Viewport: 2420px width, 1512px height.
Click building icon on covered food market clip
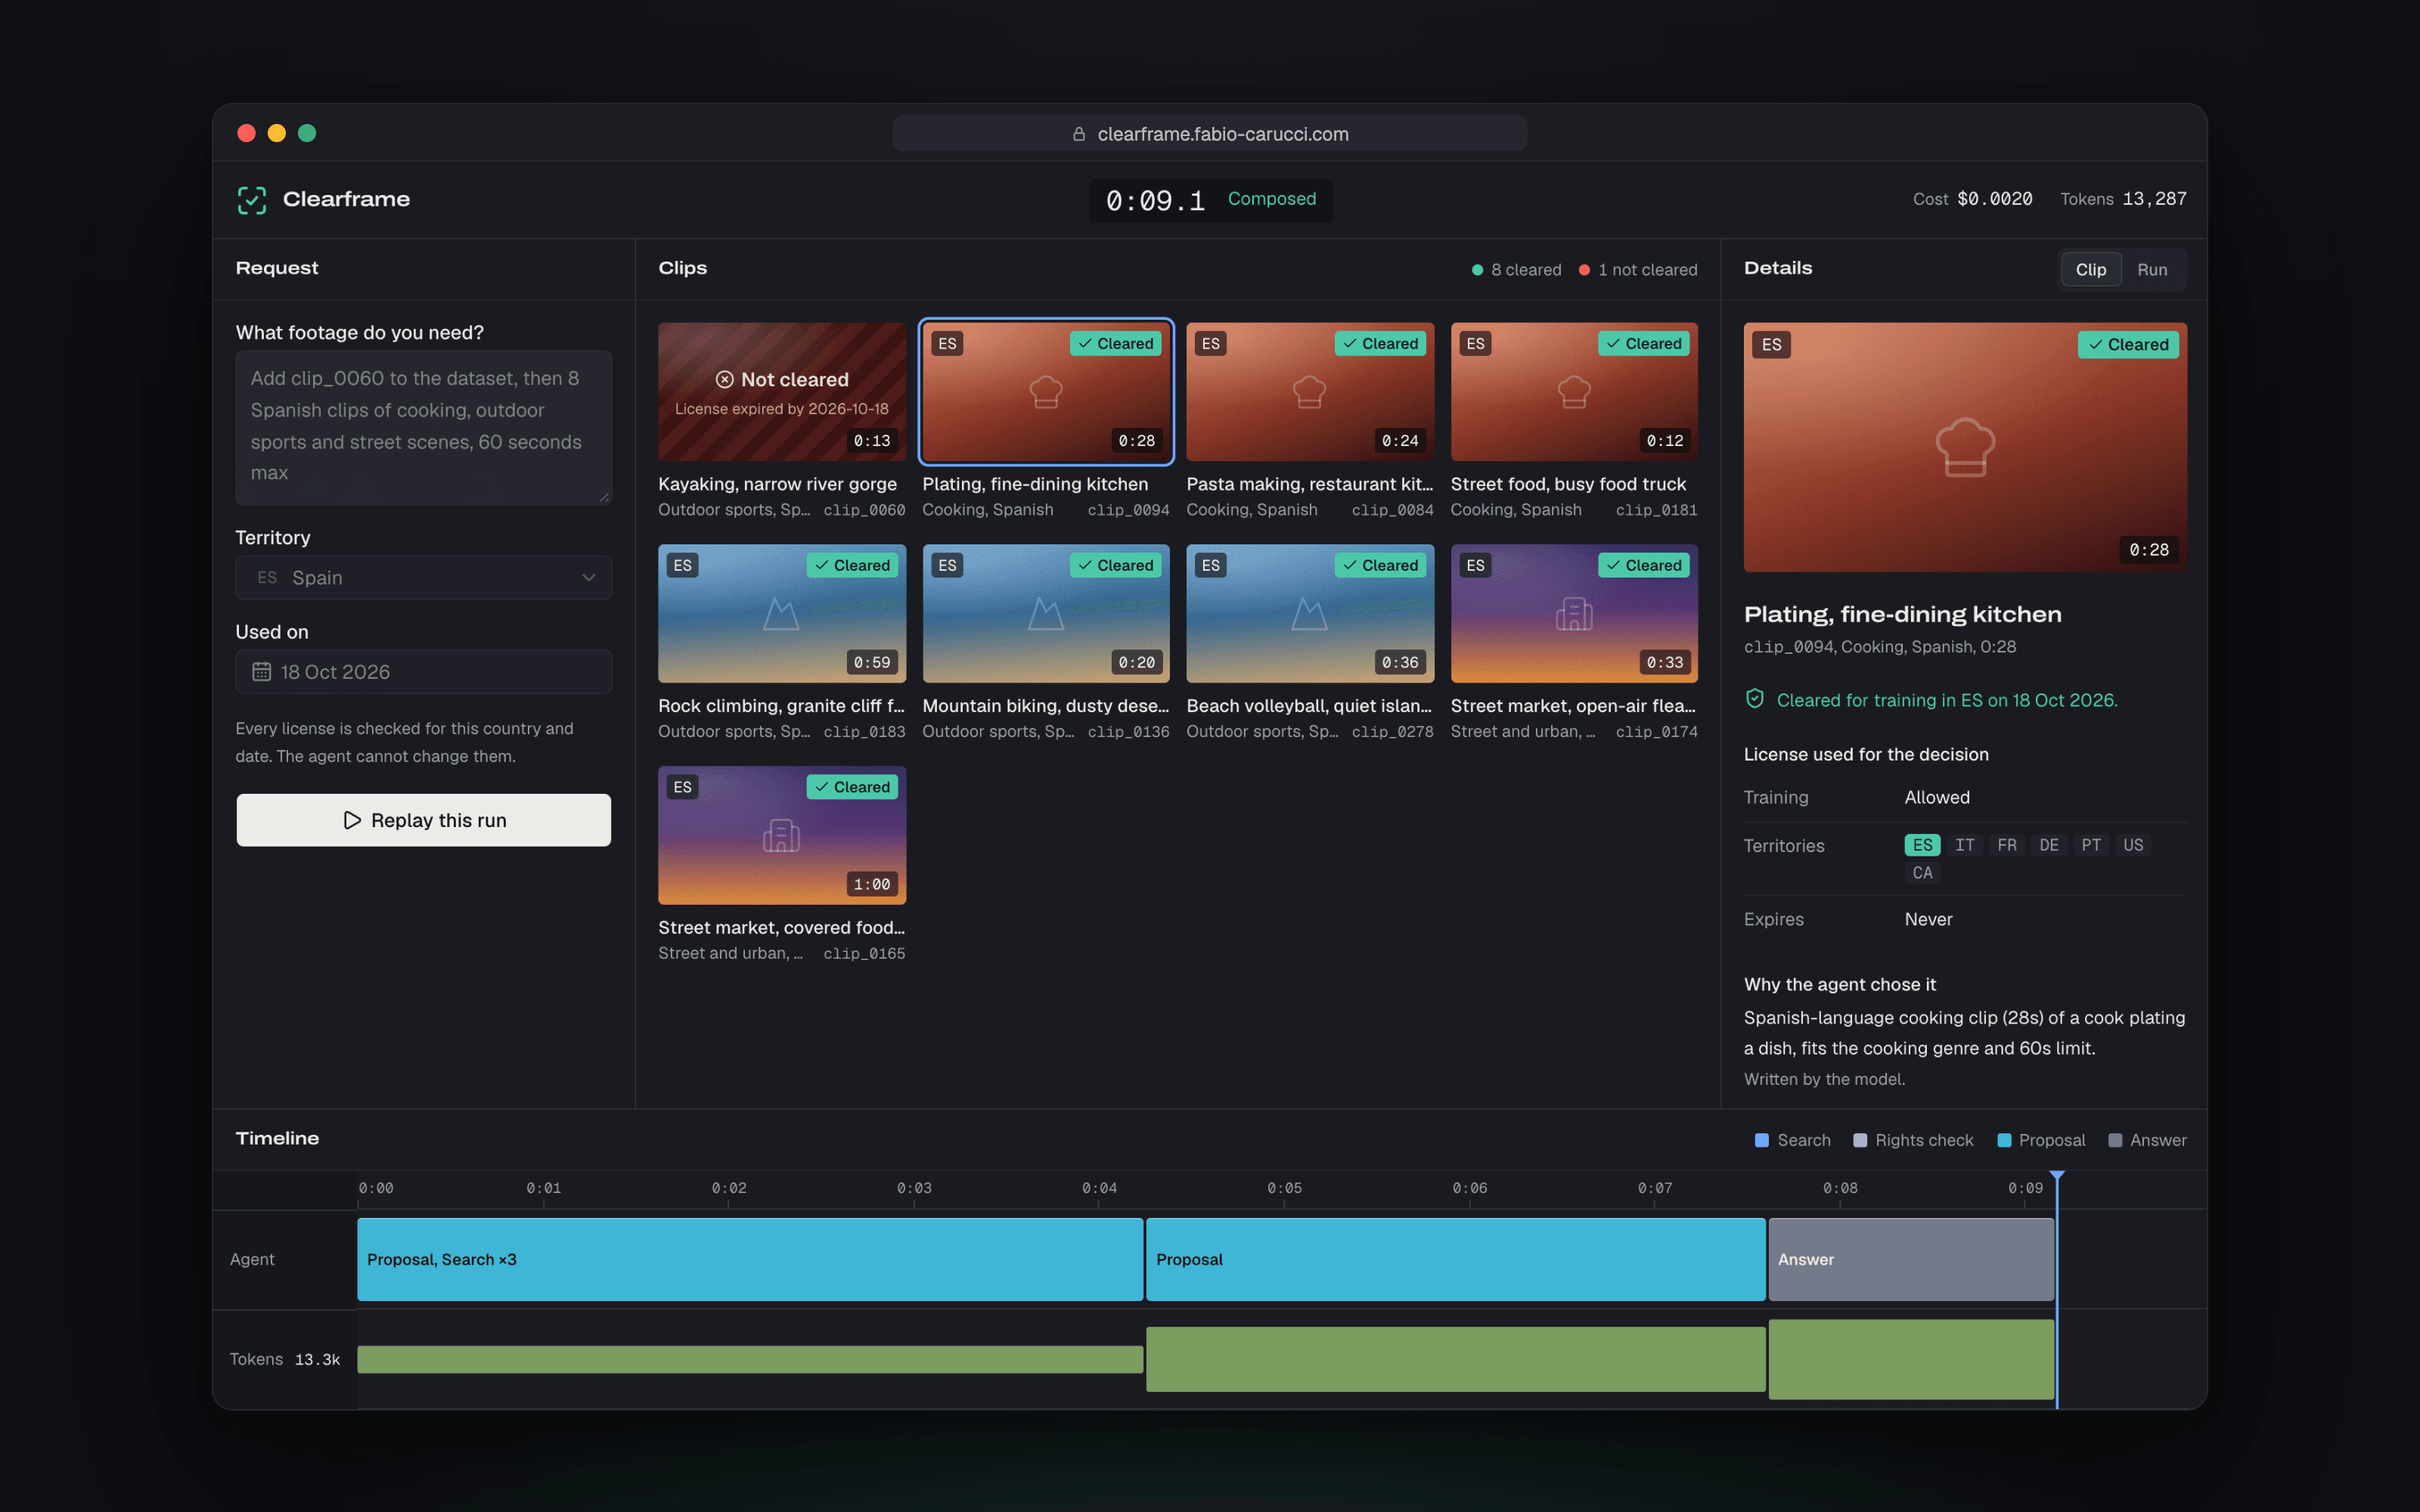[x=781, y=836]
